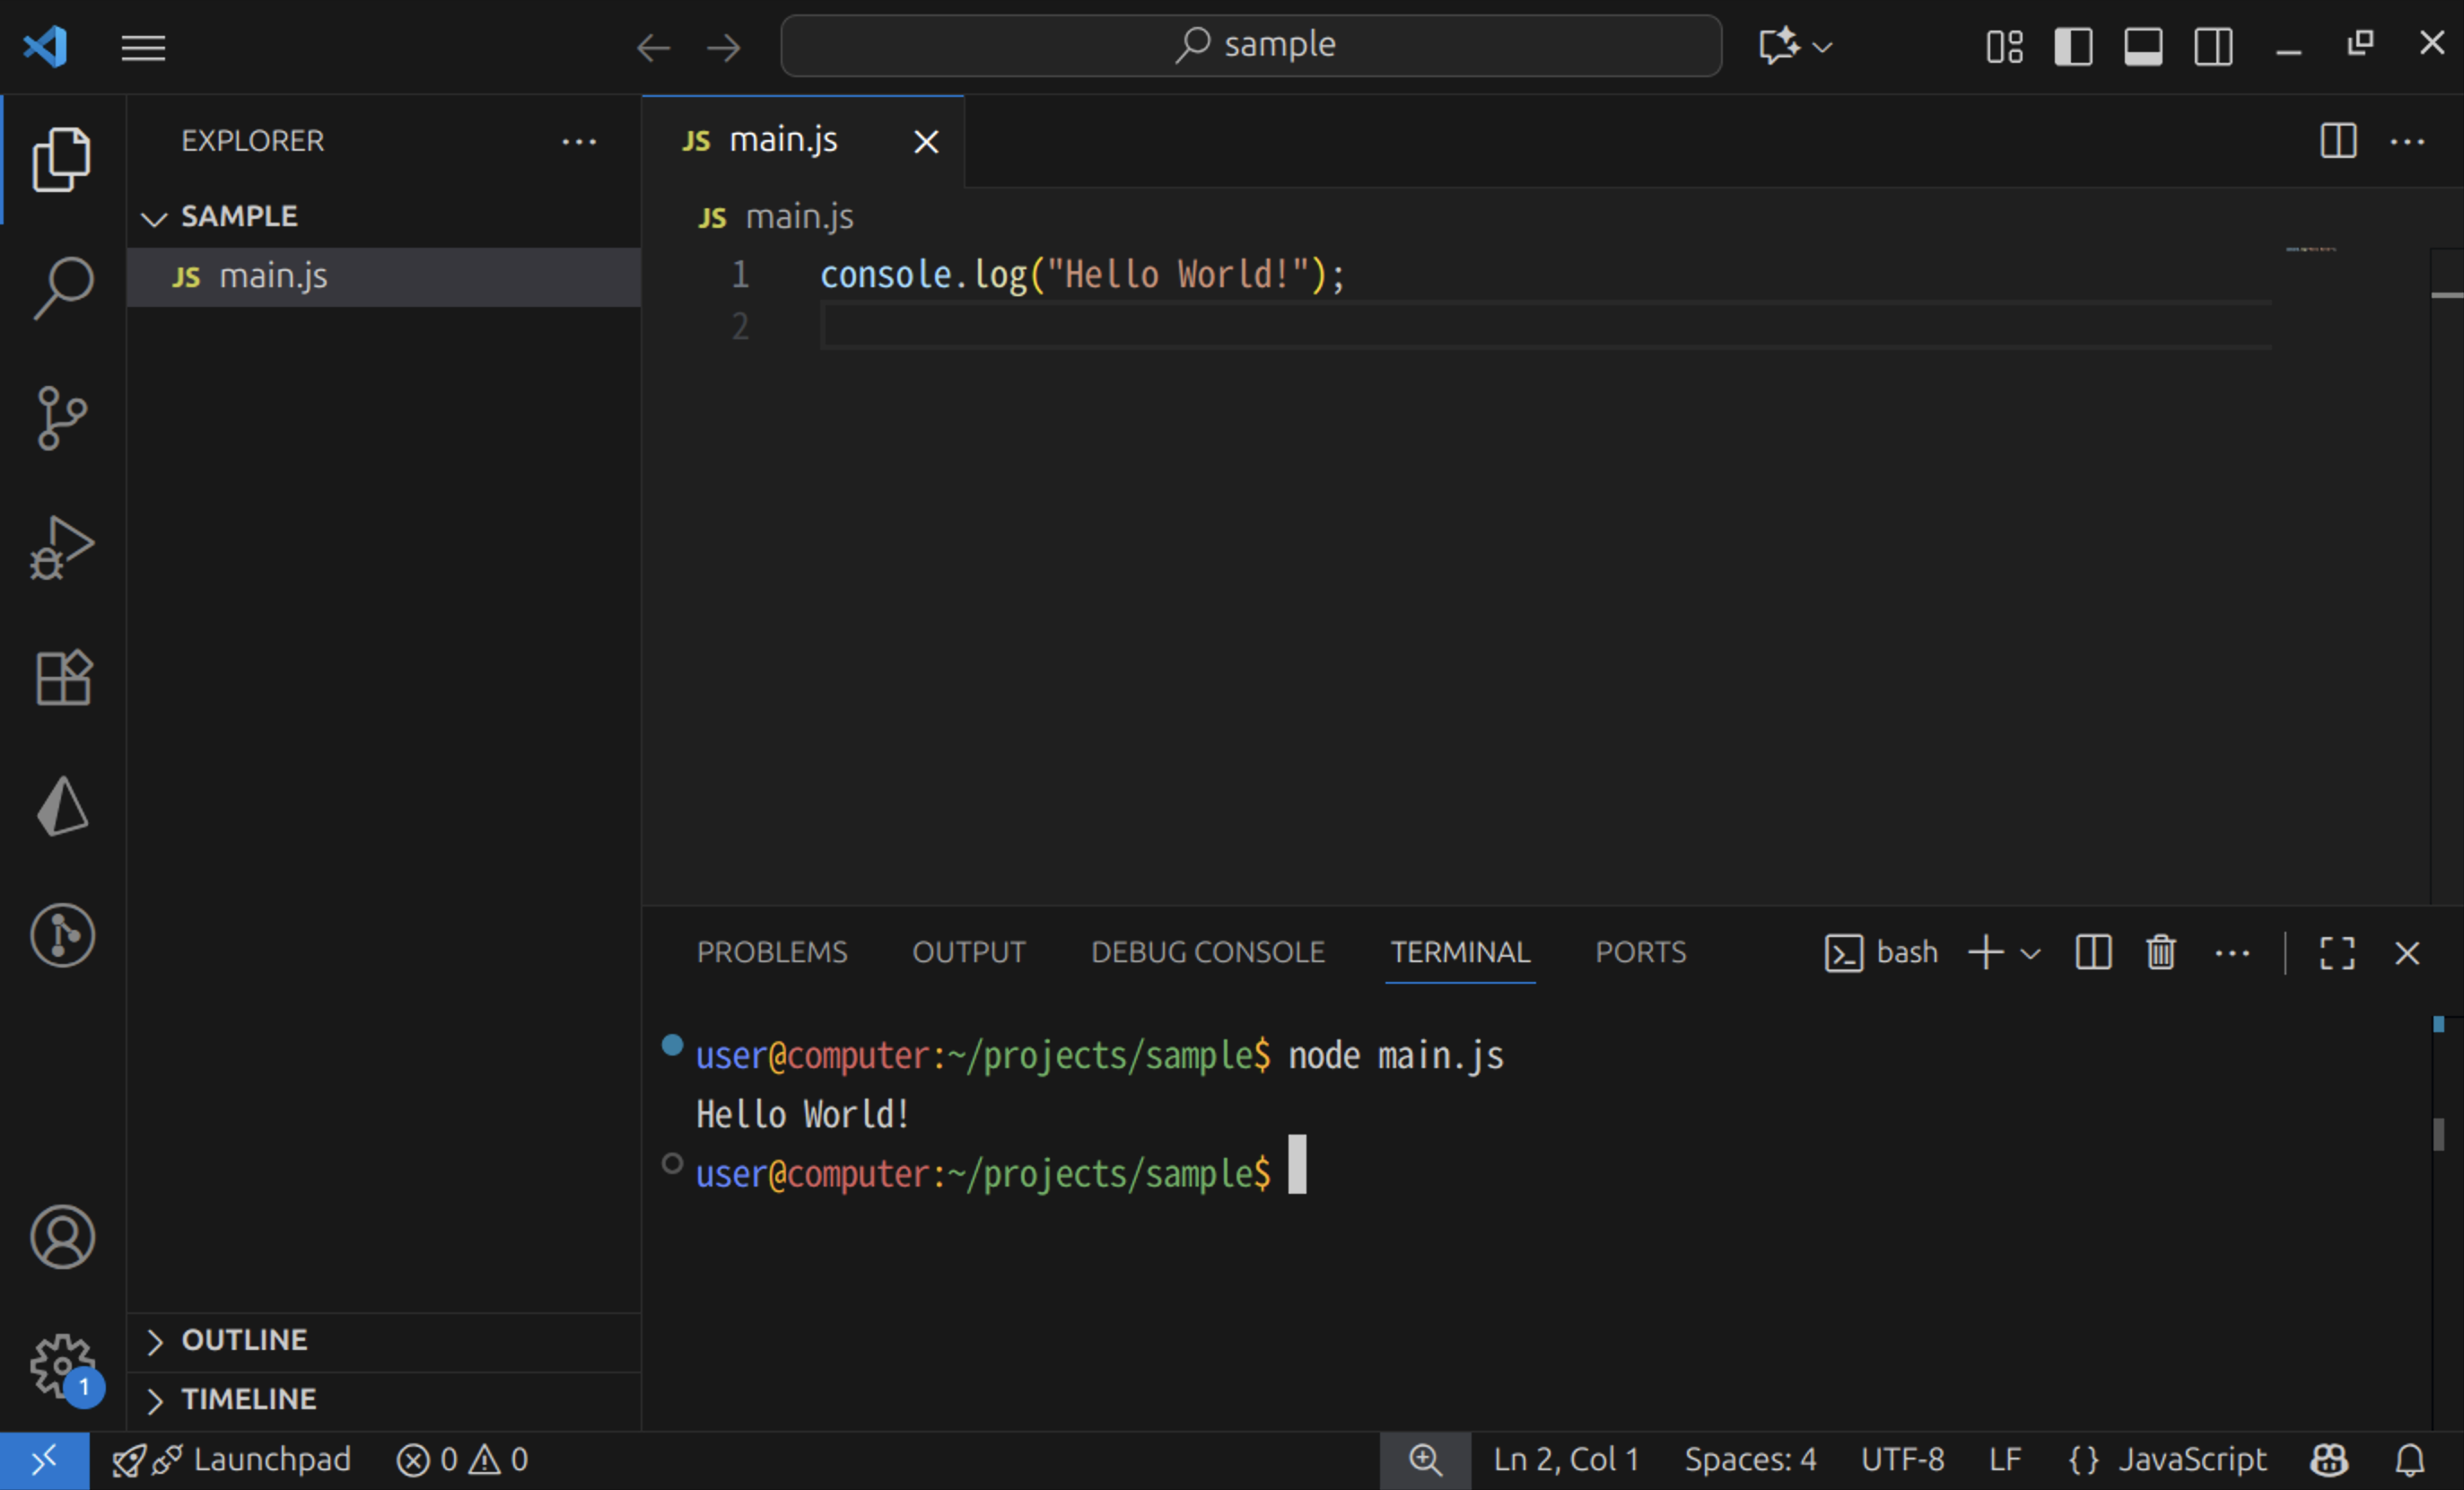Open the Accounts profile icon

pos(62,1237)
